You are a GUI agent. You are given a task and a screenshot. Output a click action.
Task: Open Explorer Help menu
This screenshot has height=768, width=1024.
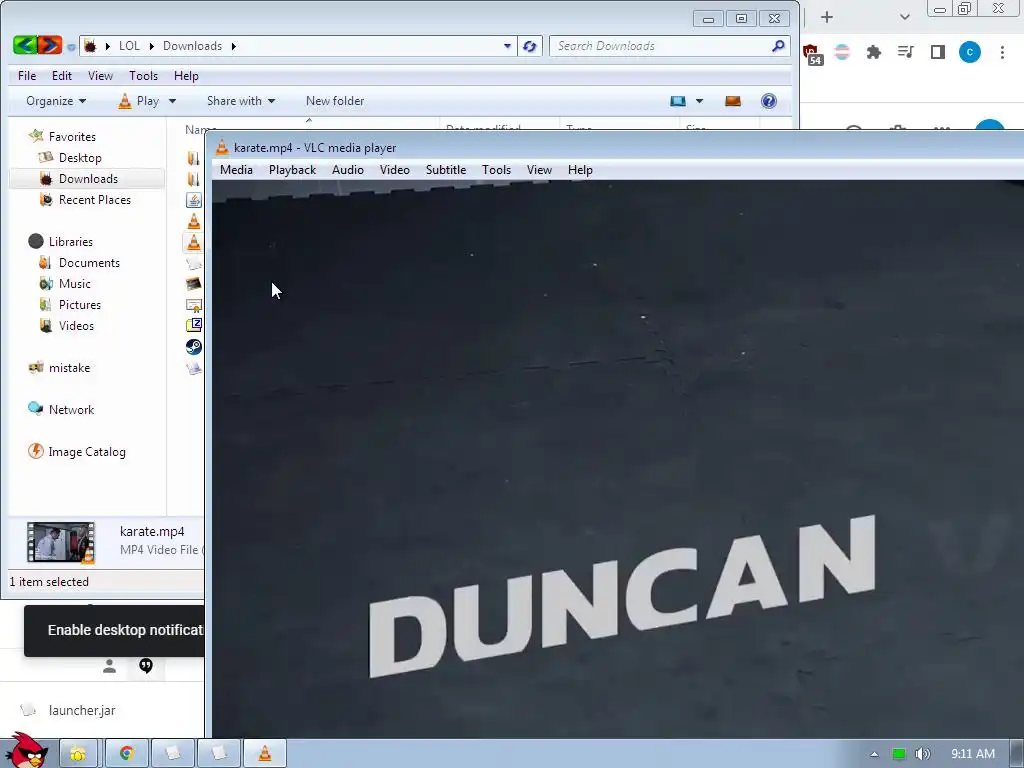coord(185,76)
